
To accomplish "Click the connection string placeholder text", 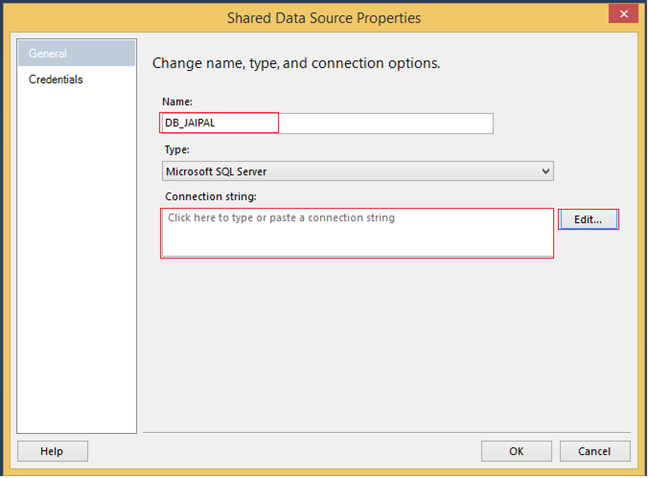I will click(281, 217).
